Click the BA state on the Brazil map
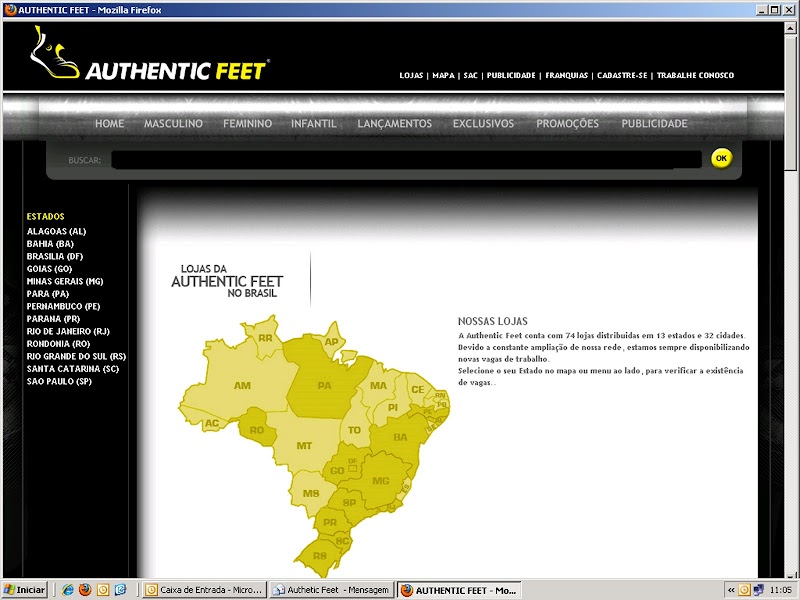Screen dimensions: 800x600 pos(400,437)
